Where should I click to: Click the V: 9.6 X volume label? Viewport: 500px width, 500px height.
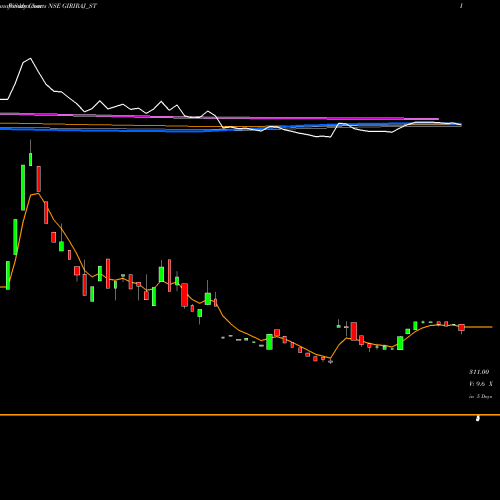pos(481,384)
